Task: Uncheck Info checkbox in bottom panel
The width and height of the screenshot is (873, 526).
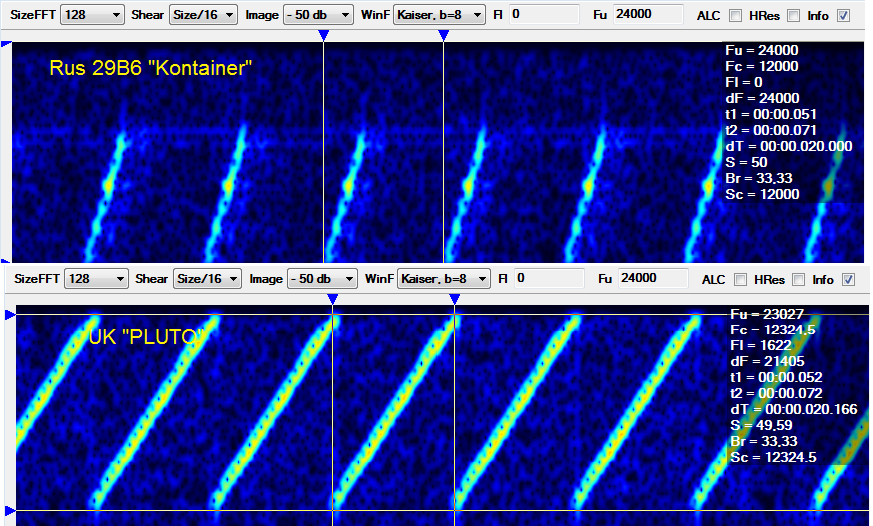Action: 848,279
